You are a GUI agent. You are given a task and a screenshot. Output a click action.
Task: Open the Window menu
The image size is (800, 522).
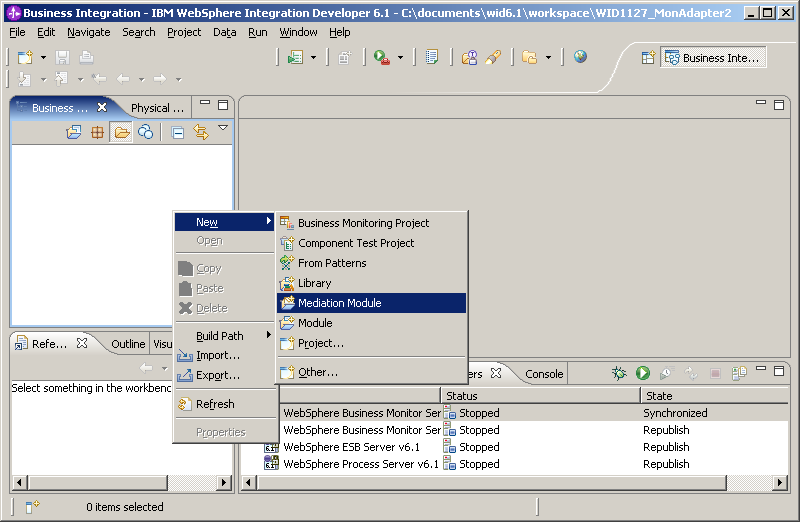pos(298,32)
